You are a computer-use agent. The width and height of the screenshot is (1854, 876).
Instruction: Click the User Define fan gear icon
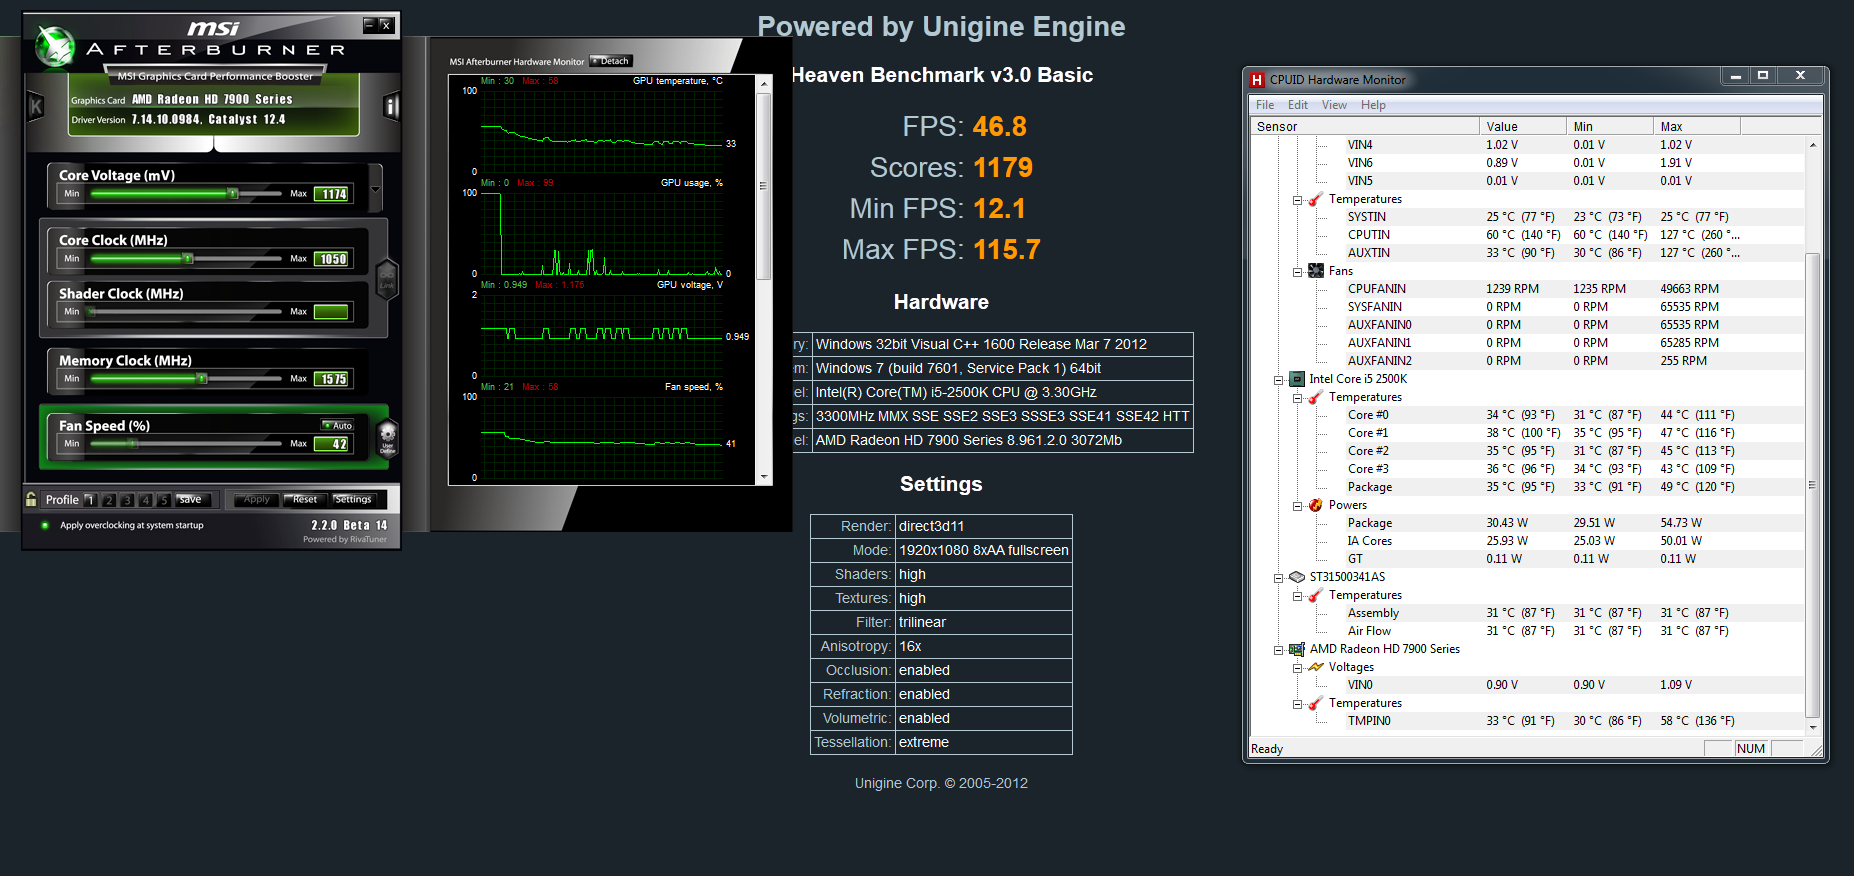click(x=387, y=437)
